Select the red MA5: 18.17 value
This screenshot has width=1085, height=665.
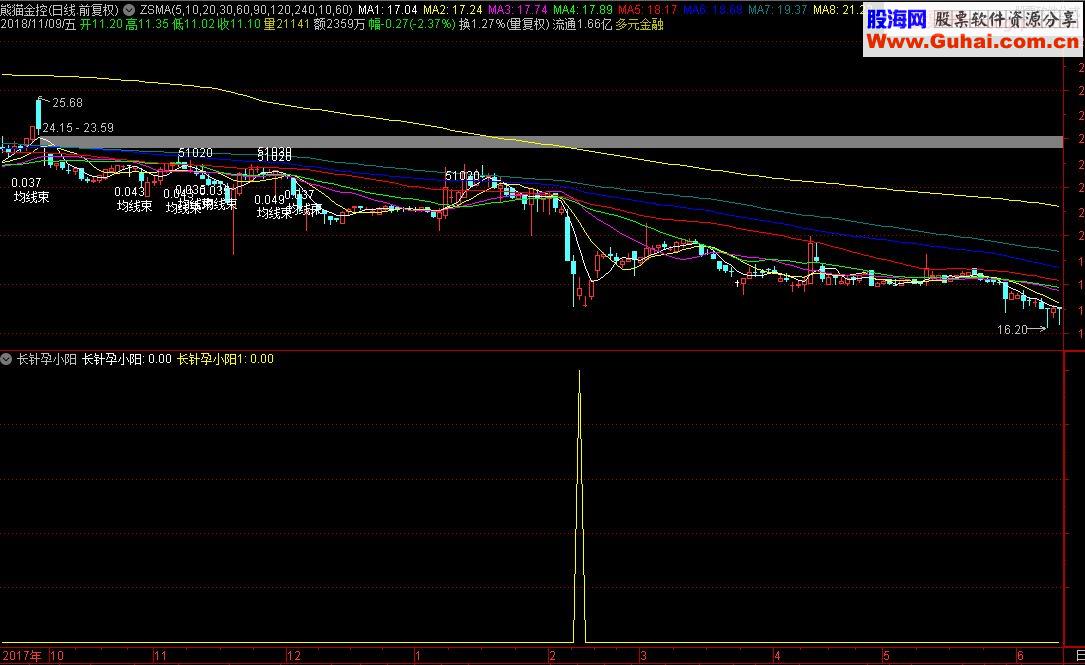click(648, 10)
